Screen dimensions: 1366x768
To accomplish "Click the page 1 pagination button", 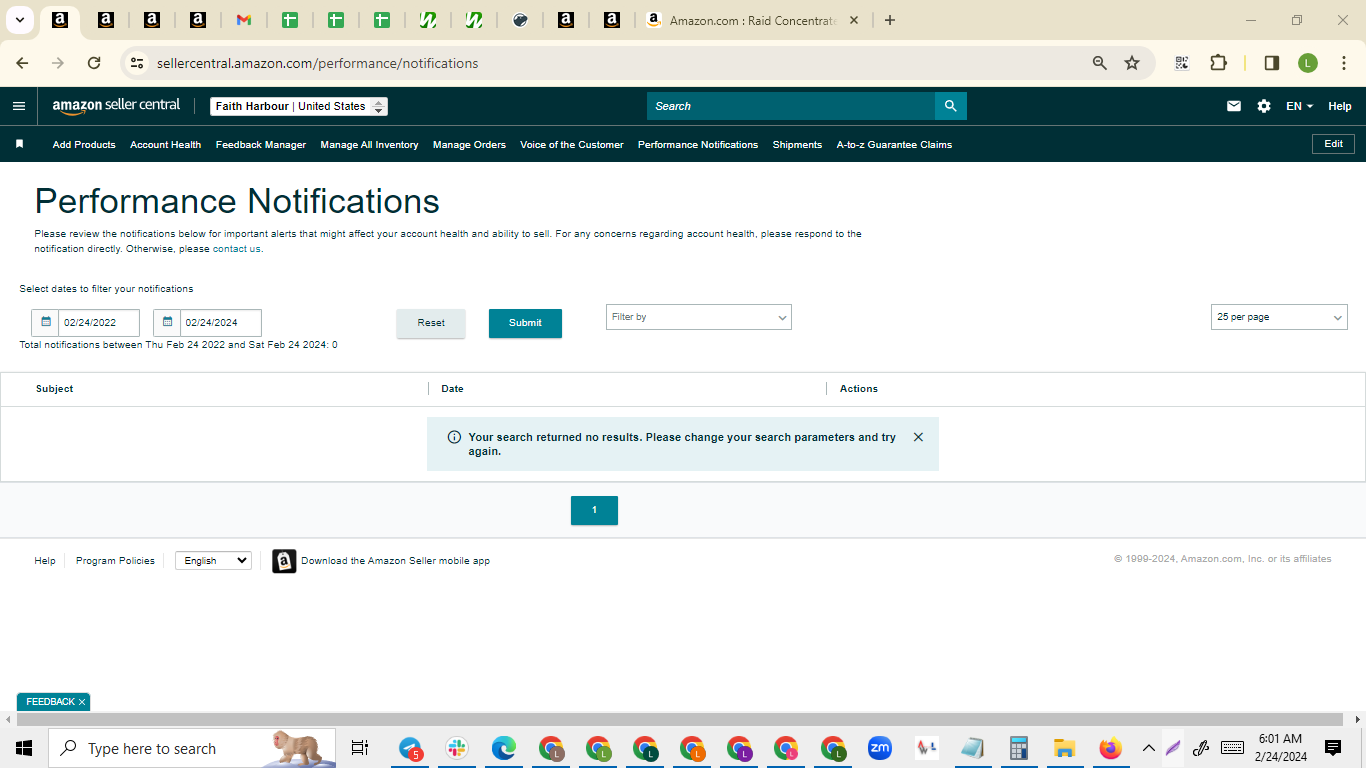I will click(x=594, y=510).
